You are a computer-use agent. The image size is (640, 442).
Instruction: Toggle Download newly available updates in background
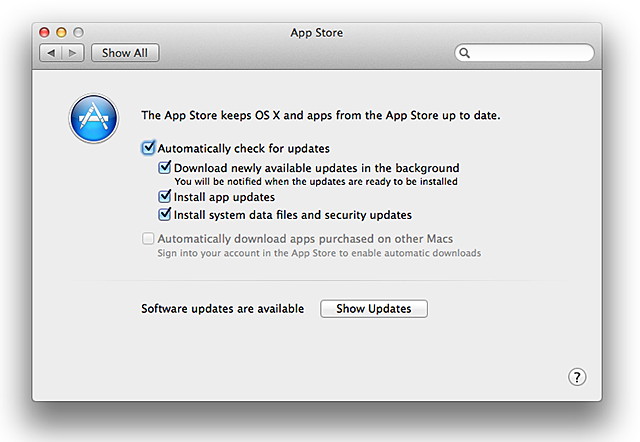click(164, 167)
